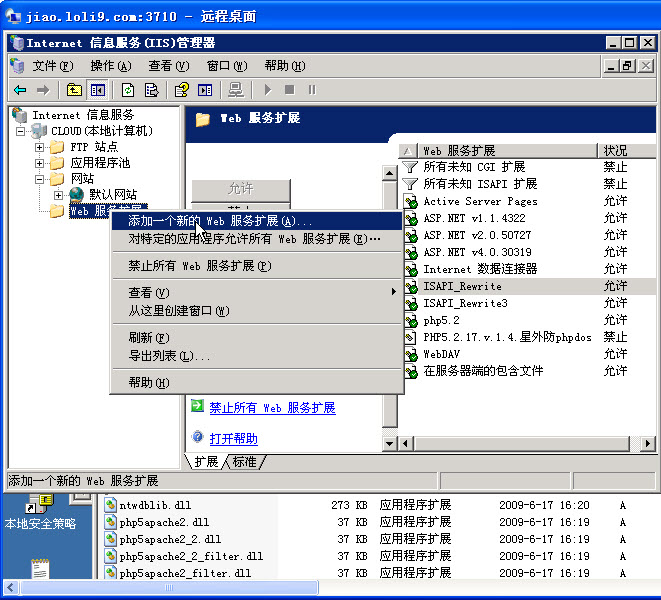Screen dimensions: 661x600
Task: Click the filter icon for unknown CGI extensions
Action: coord(410,167)
